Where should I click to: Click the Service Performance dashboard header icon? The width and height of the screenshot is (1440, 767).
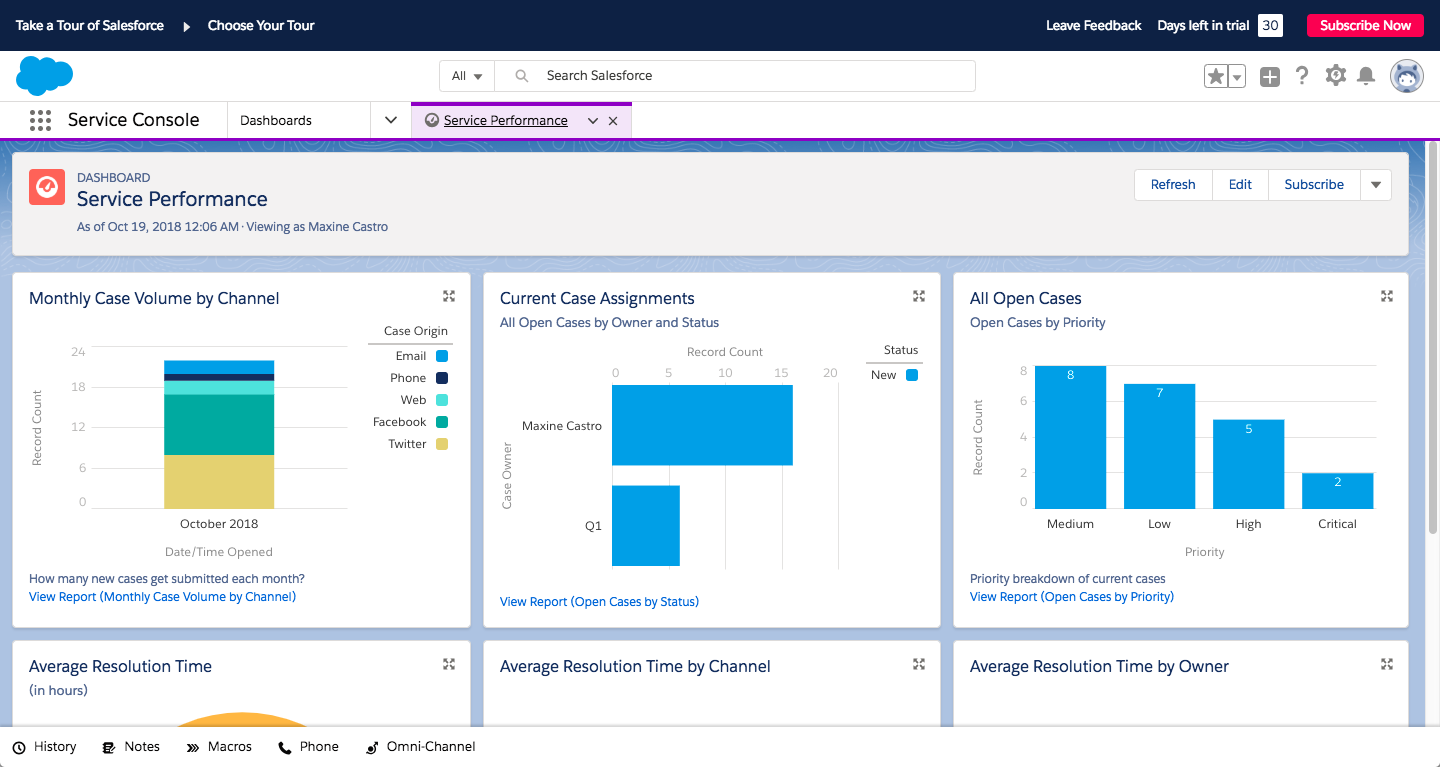click(47, 187)
